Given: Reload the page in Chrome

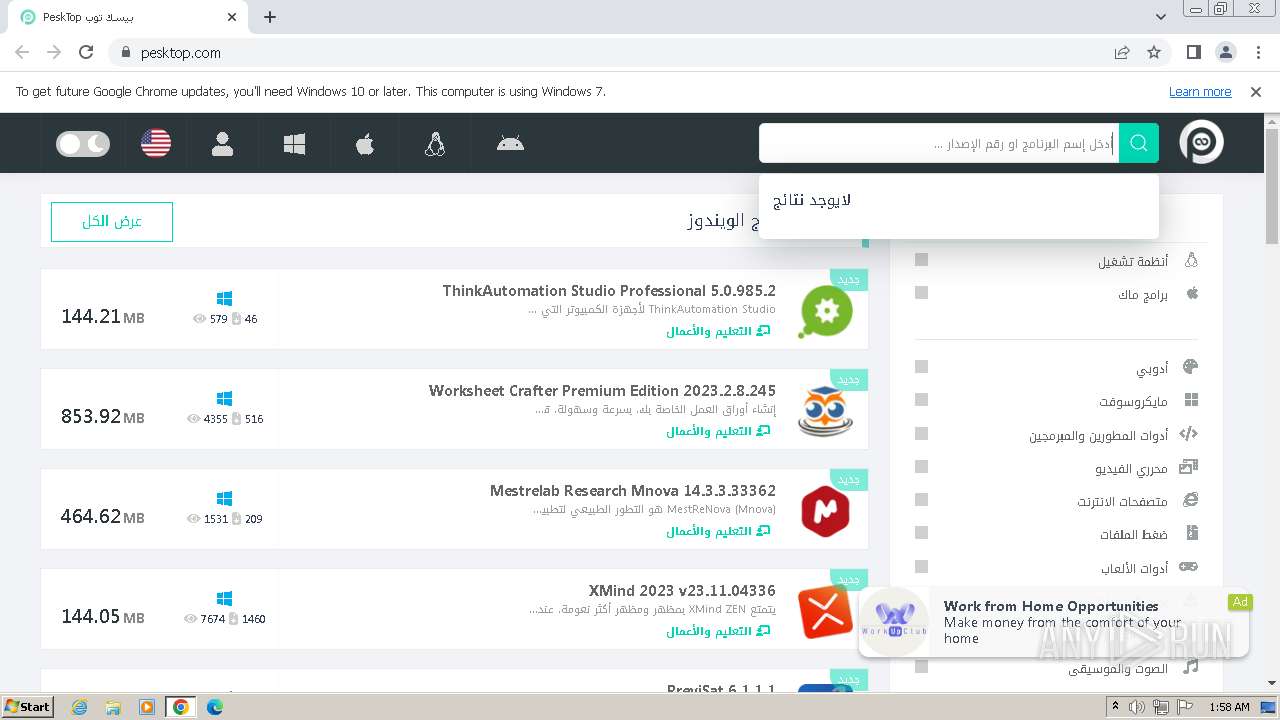Looking at the screenshot, I should pos(86,52).
